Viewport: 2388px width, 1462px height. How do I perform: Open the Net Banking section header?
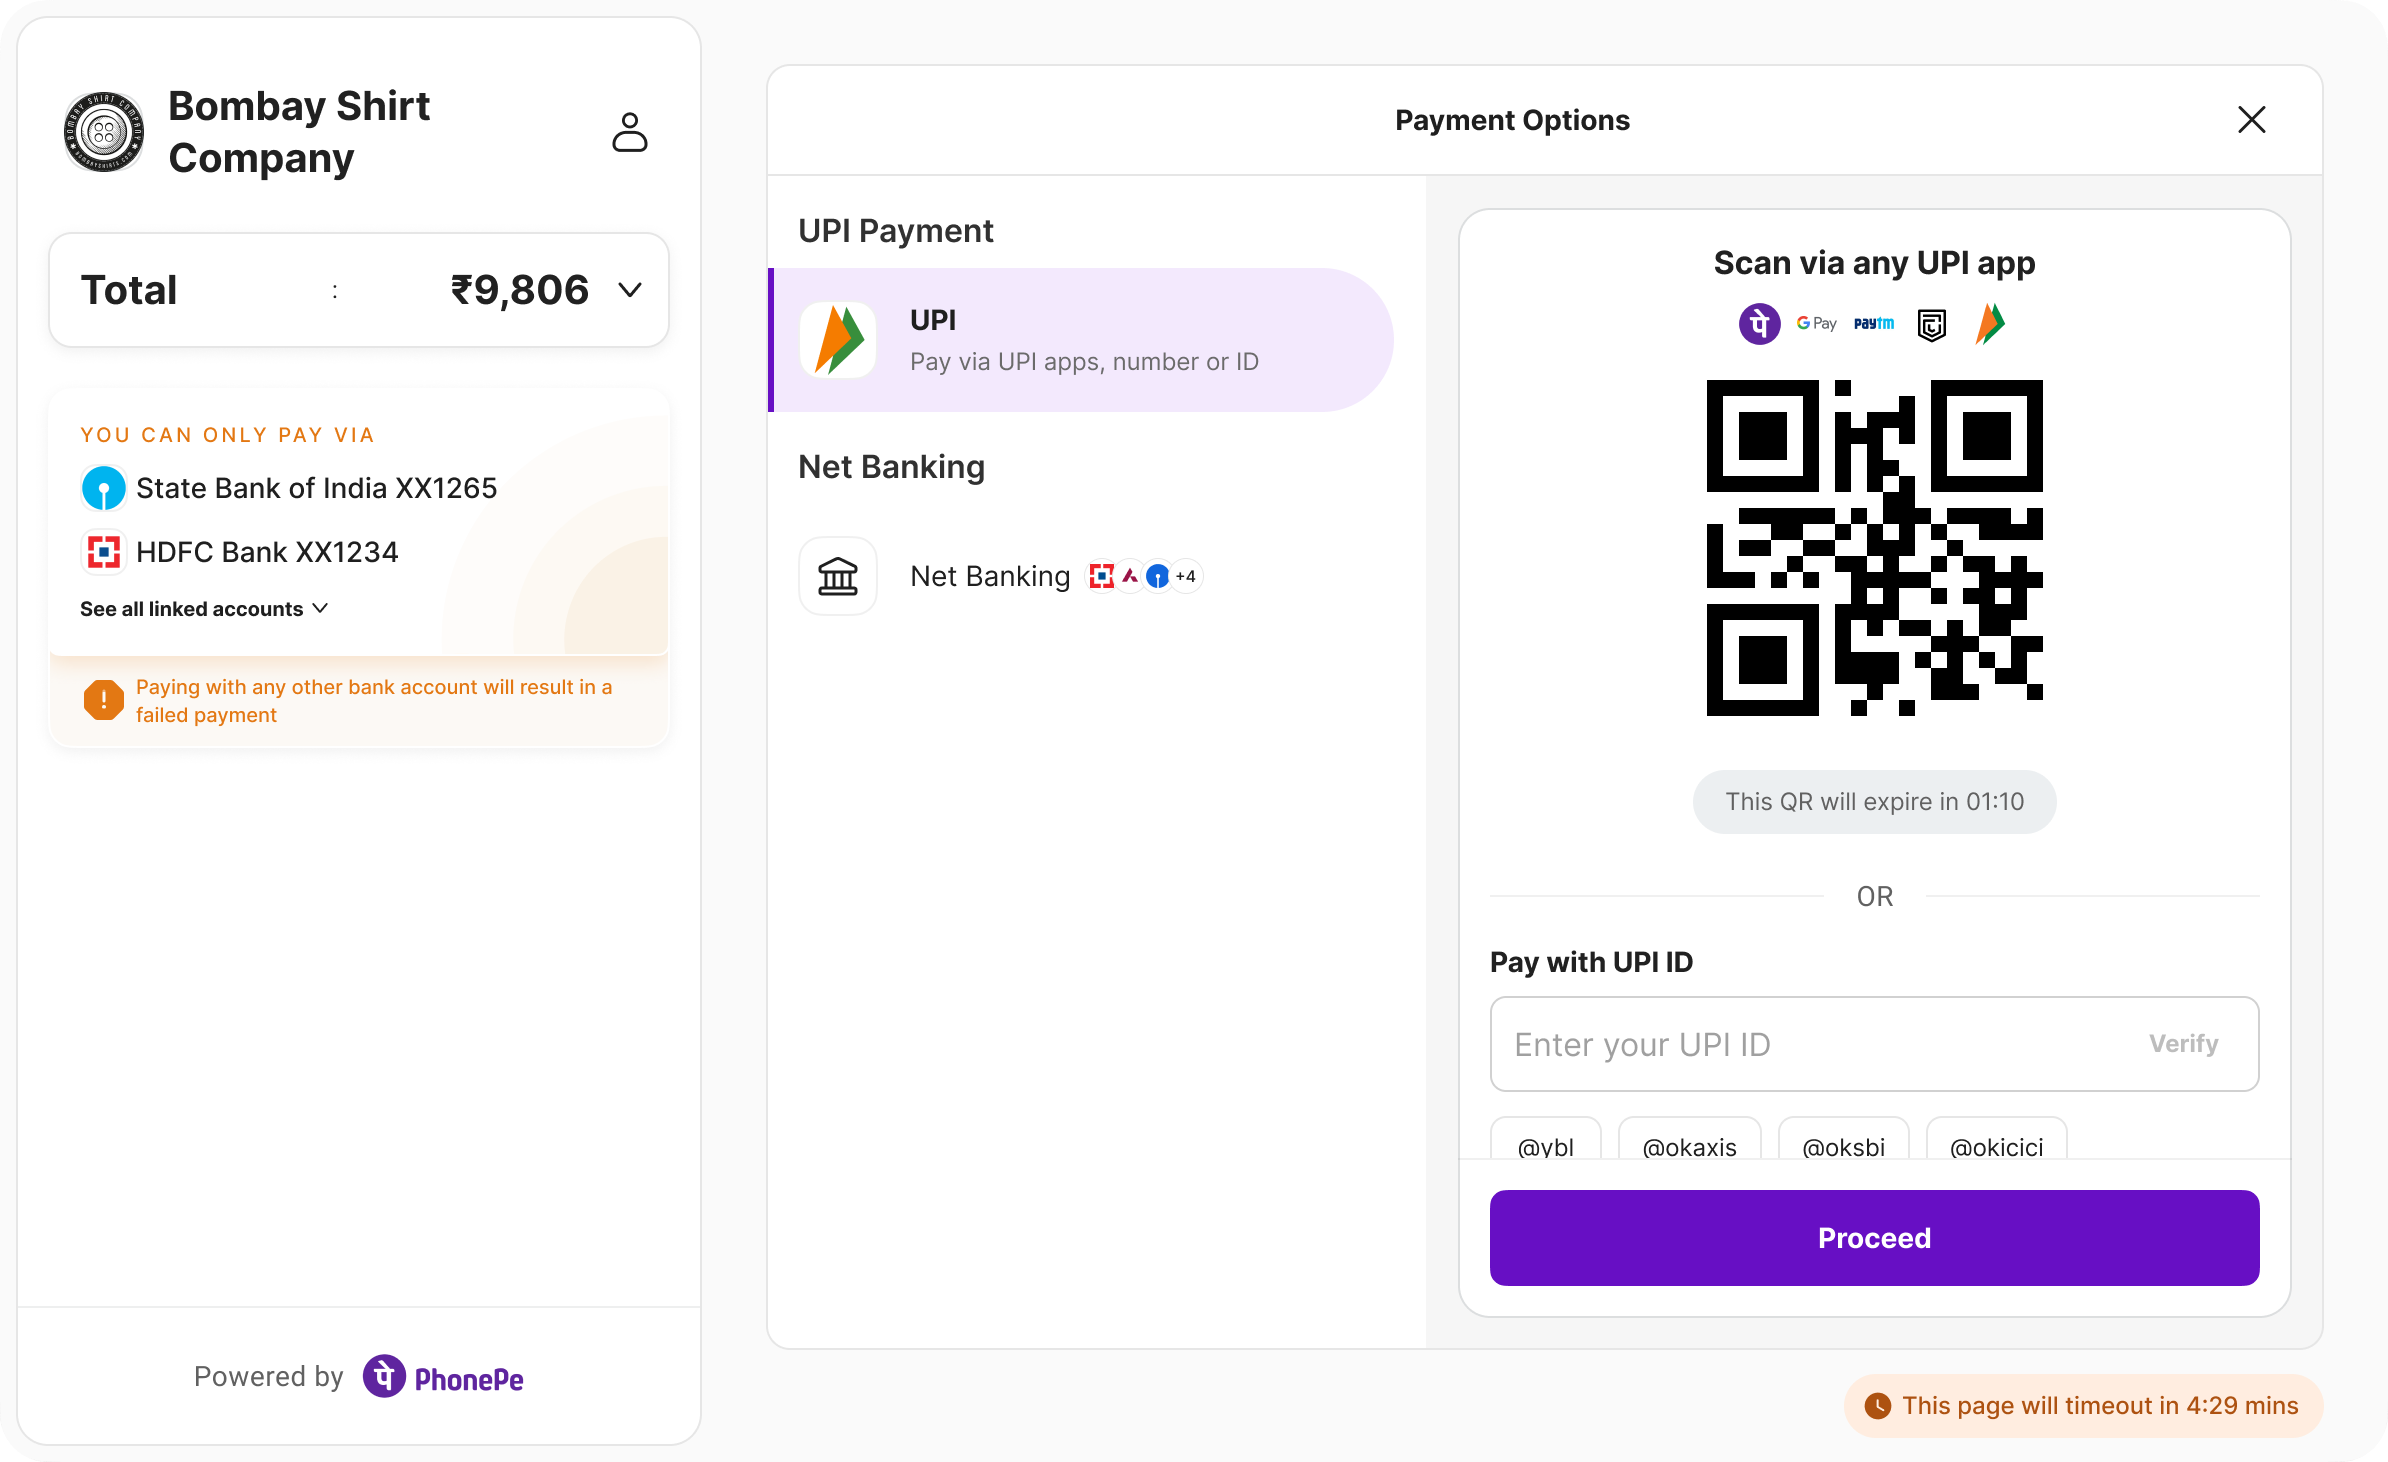[x=891, y=467]
